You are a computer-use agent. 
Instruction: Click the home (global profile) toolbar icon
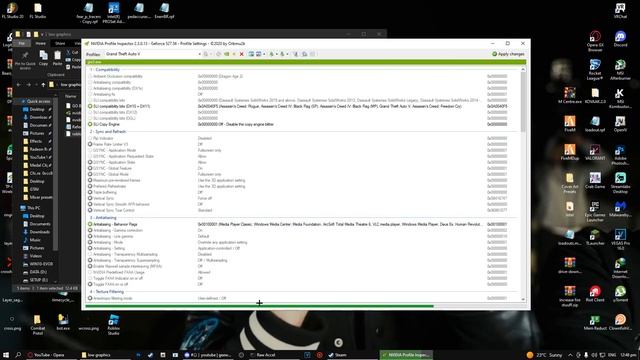coord(206,54)
